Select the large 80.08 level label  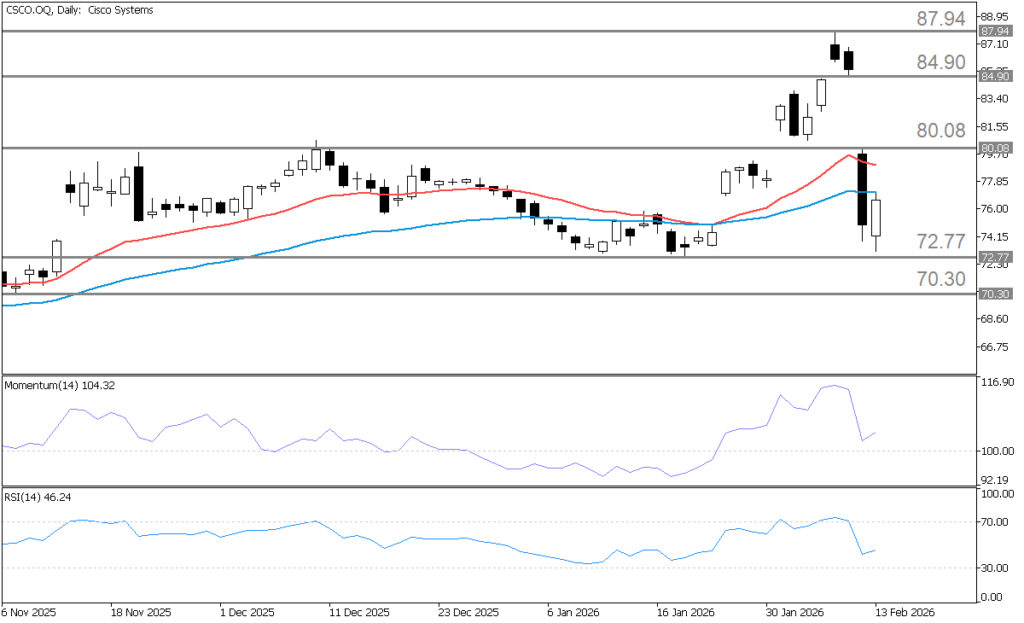(940, 131)
